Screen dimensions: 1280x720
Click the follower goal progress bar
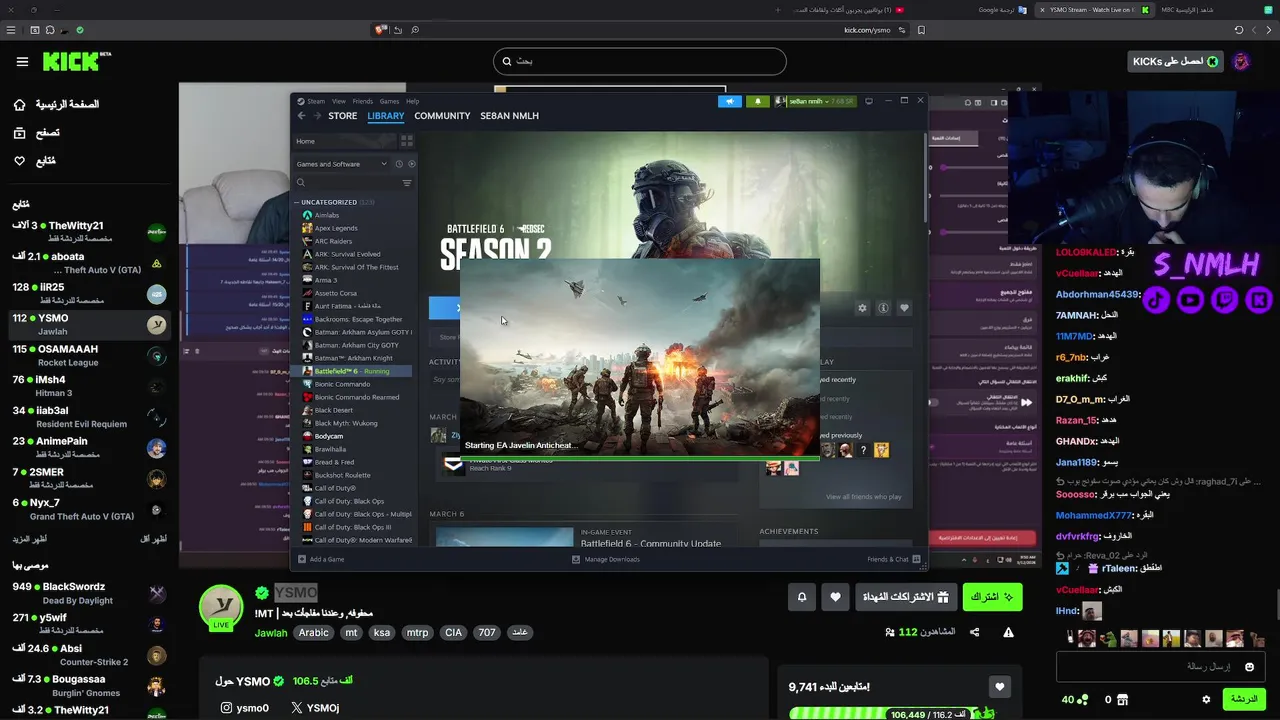[892, 714]
